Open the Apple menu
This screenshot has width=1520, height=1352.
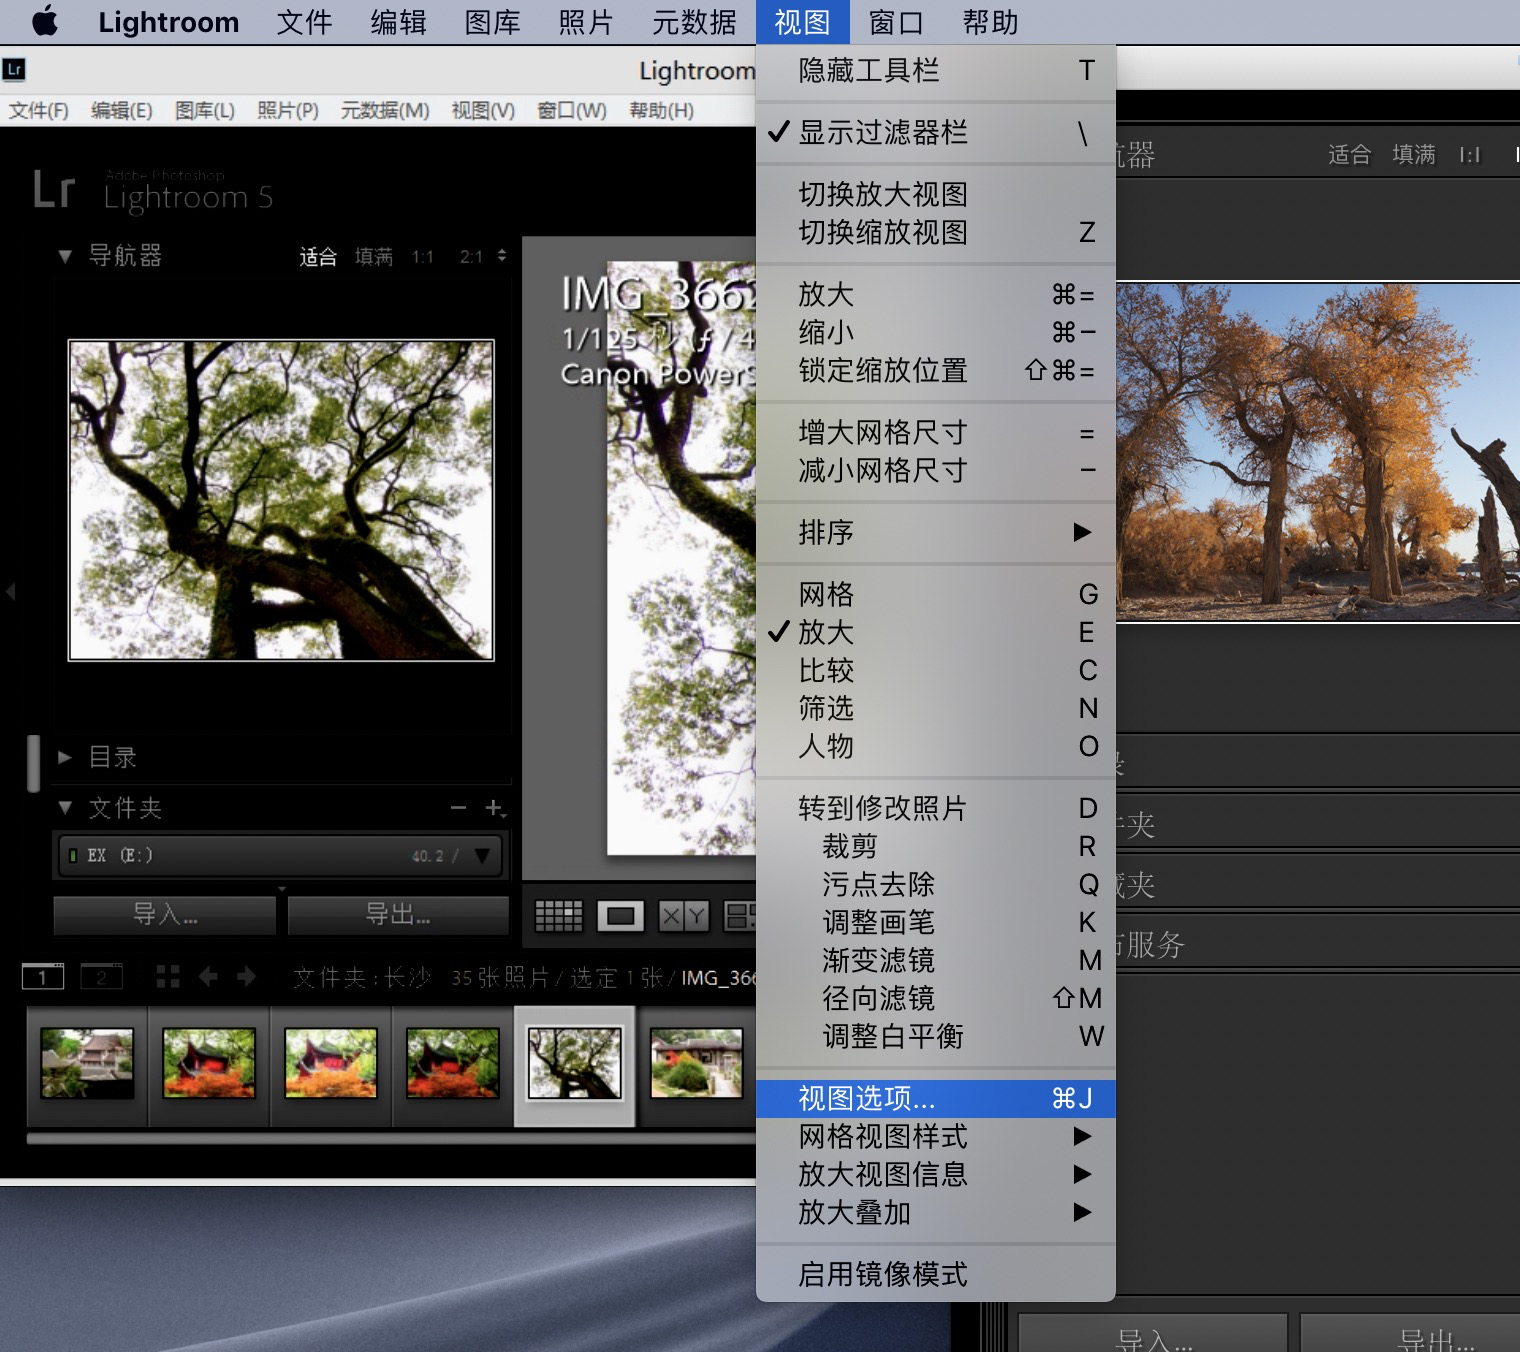tap(45, 21)
